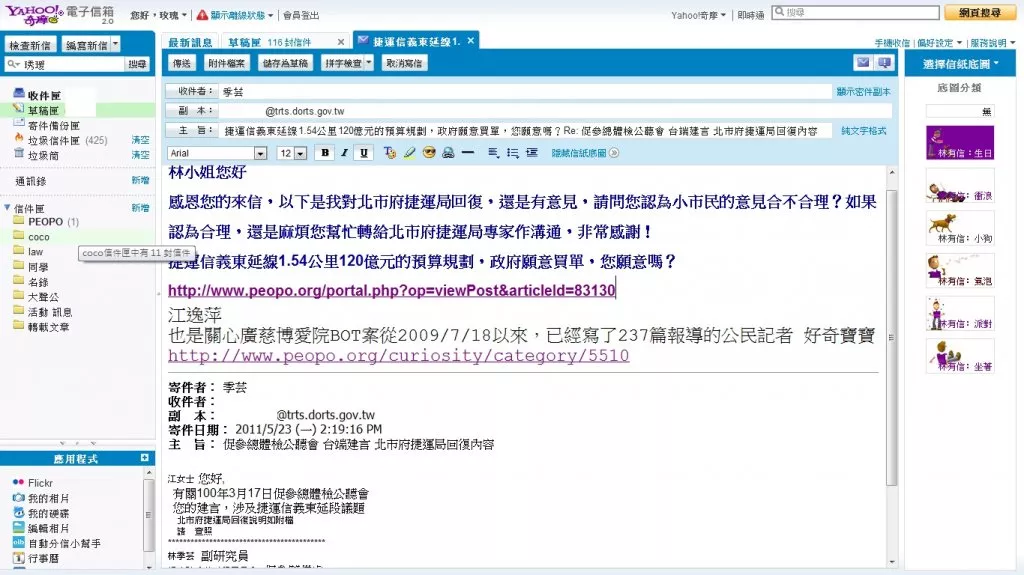Insert a horizontal line

[x=468, y=153]
